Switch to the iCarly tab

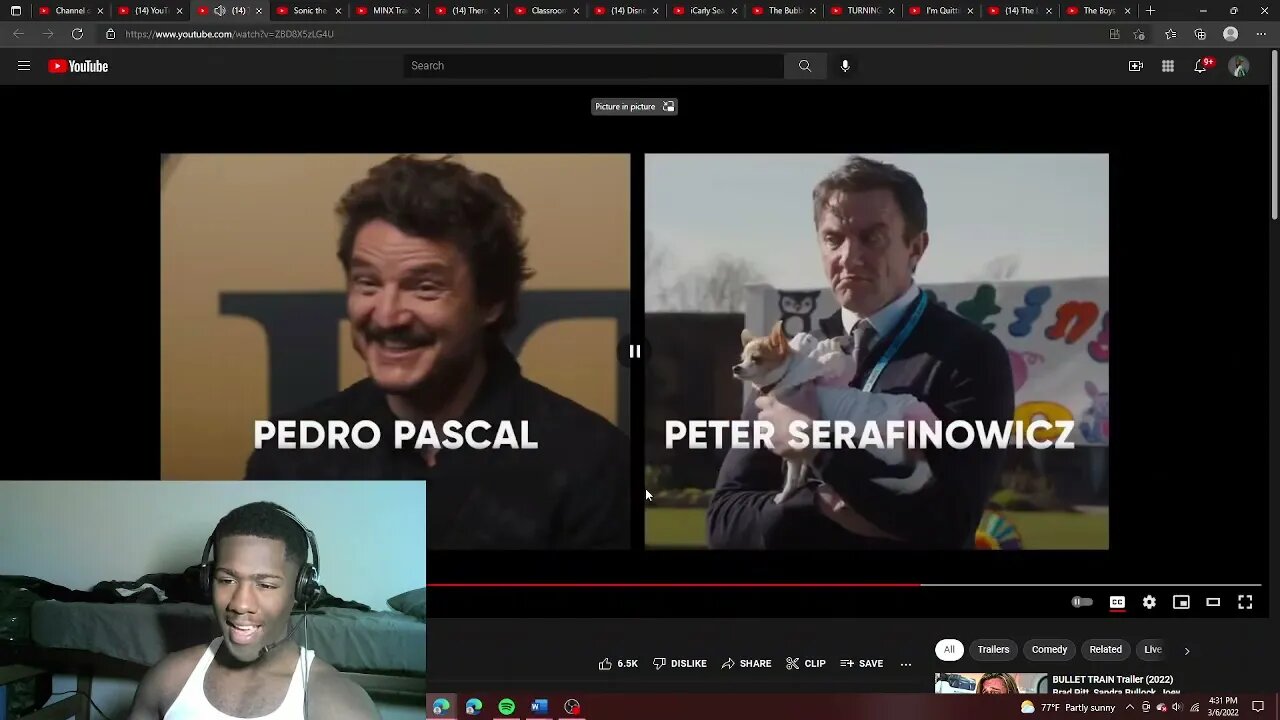click(705, 10)
